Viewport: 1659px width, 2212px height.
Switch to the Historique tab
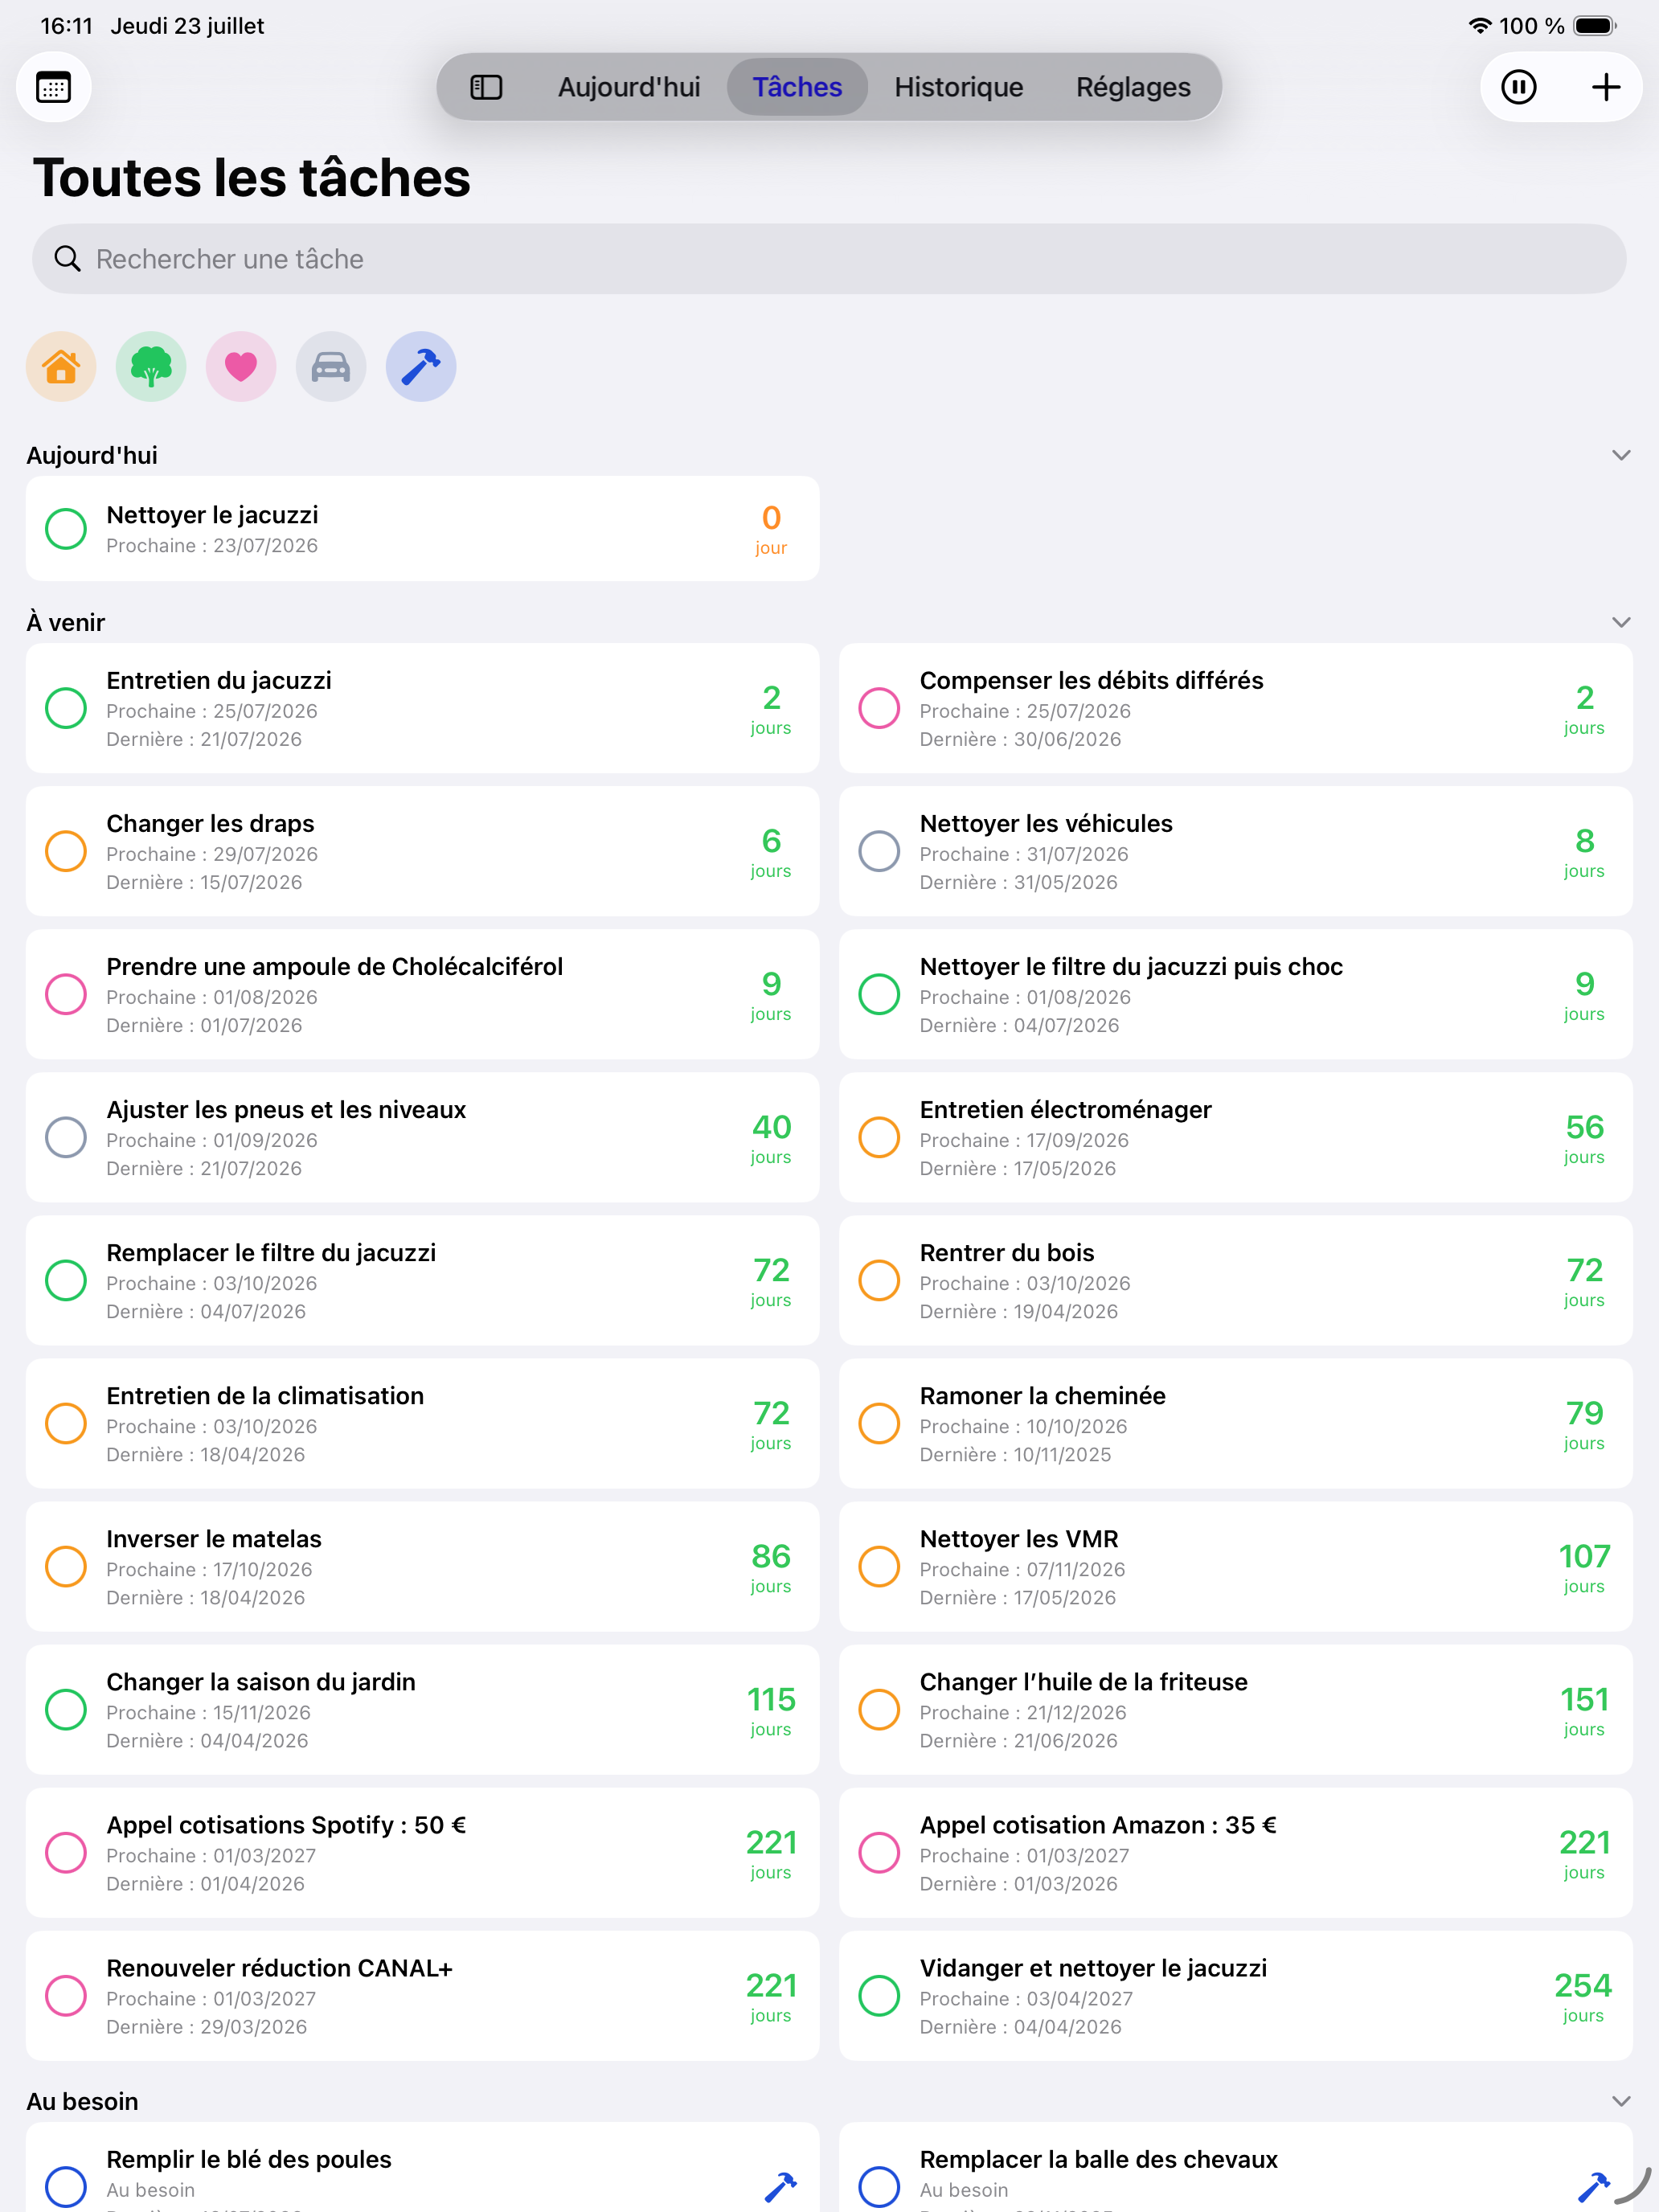(958, 87)
